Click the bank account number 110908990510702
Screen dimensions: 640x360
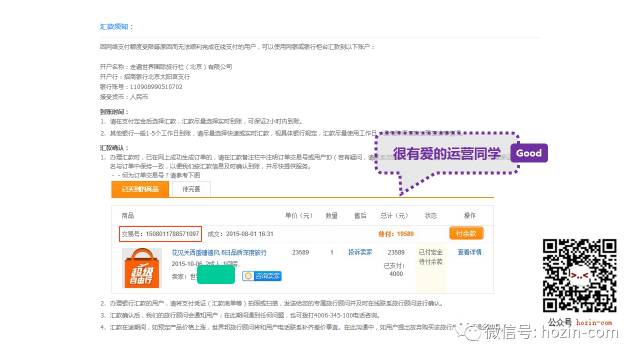pos(156,87)
